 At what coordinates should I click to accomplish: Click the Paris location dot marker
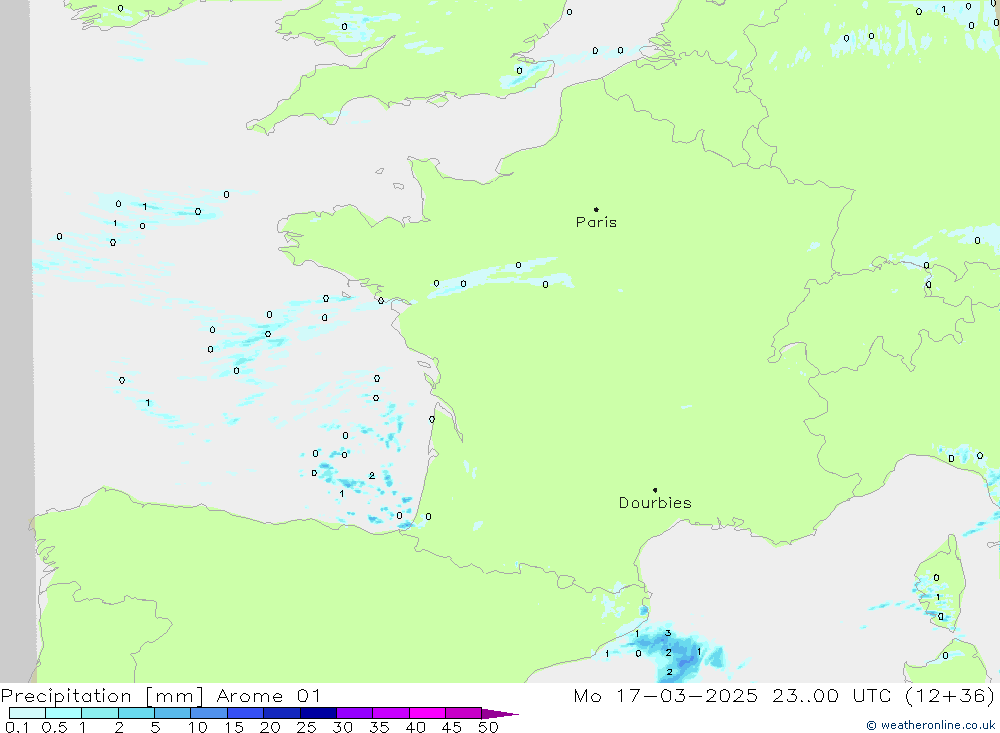596,209
